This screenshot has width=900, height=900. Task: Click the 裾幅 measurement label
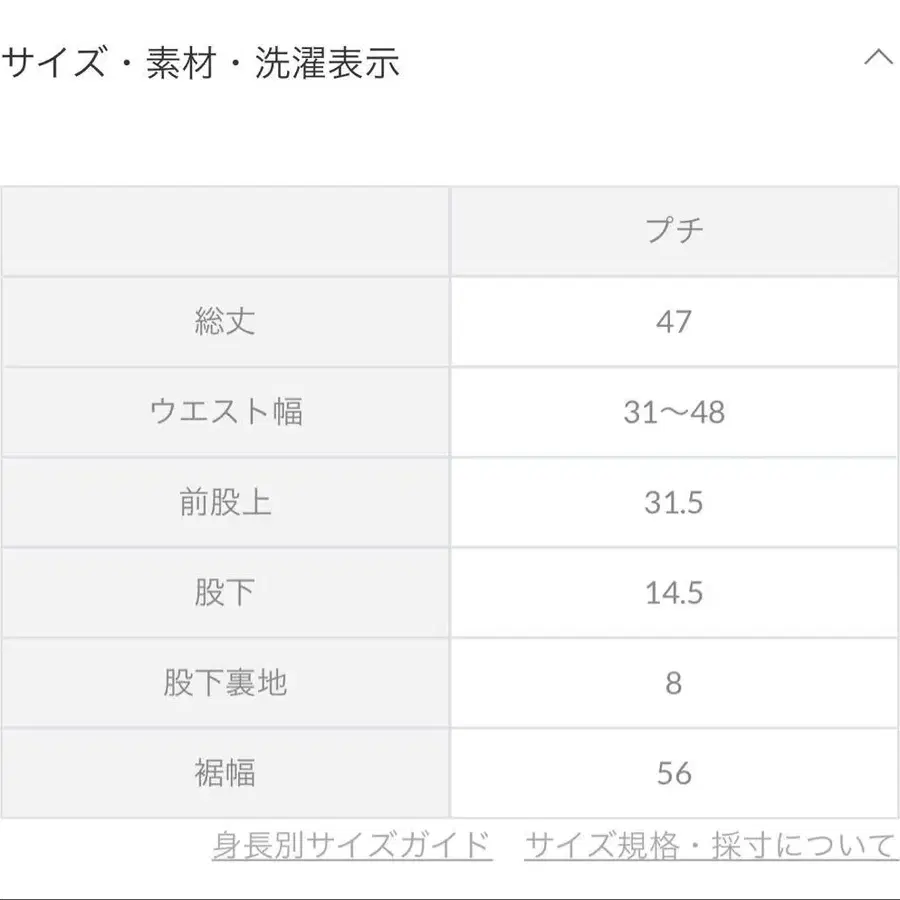tap(227, 772)
